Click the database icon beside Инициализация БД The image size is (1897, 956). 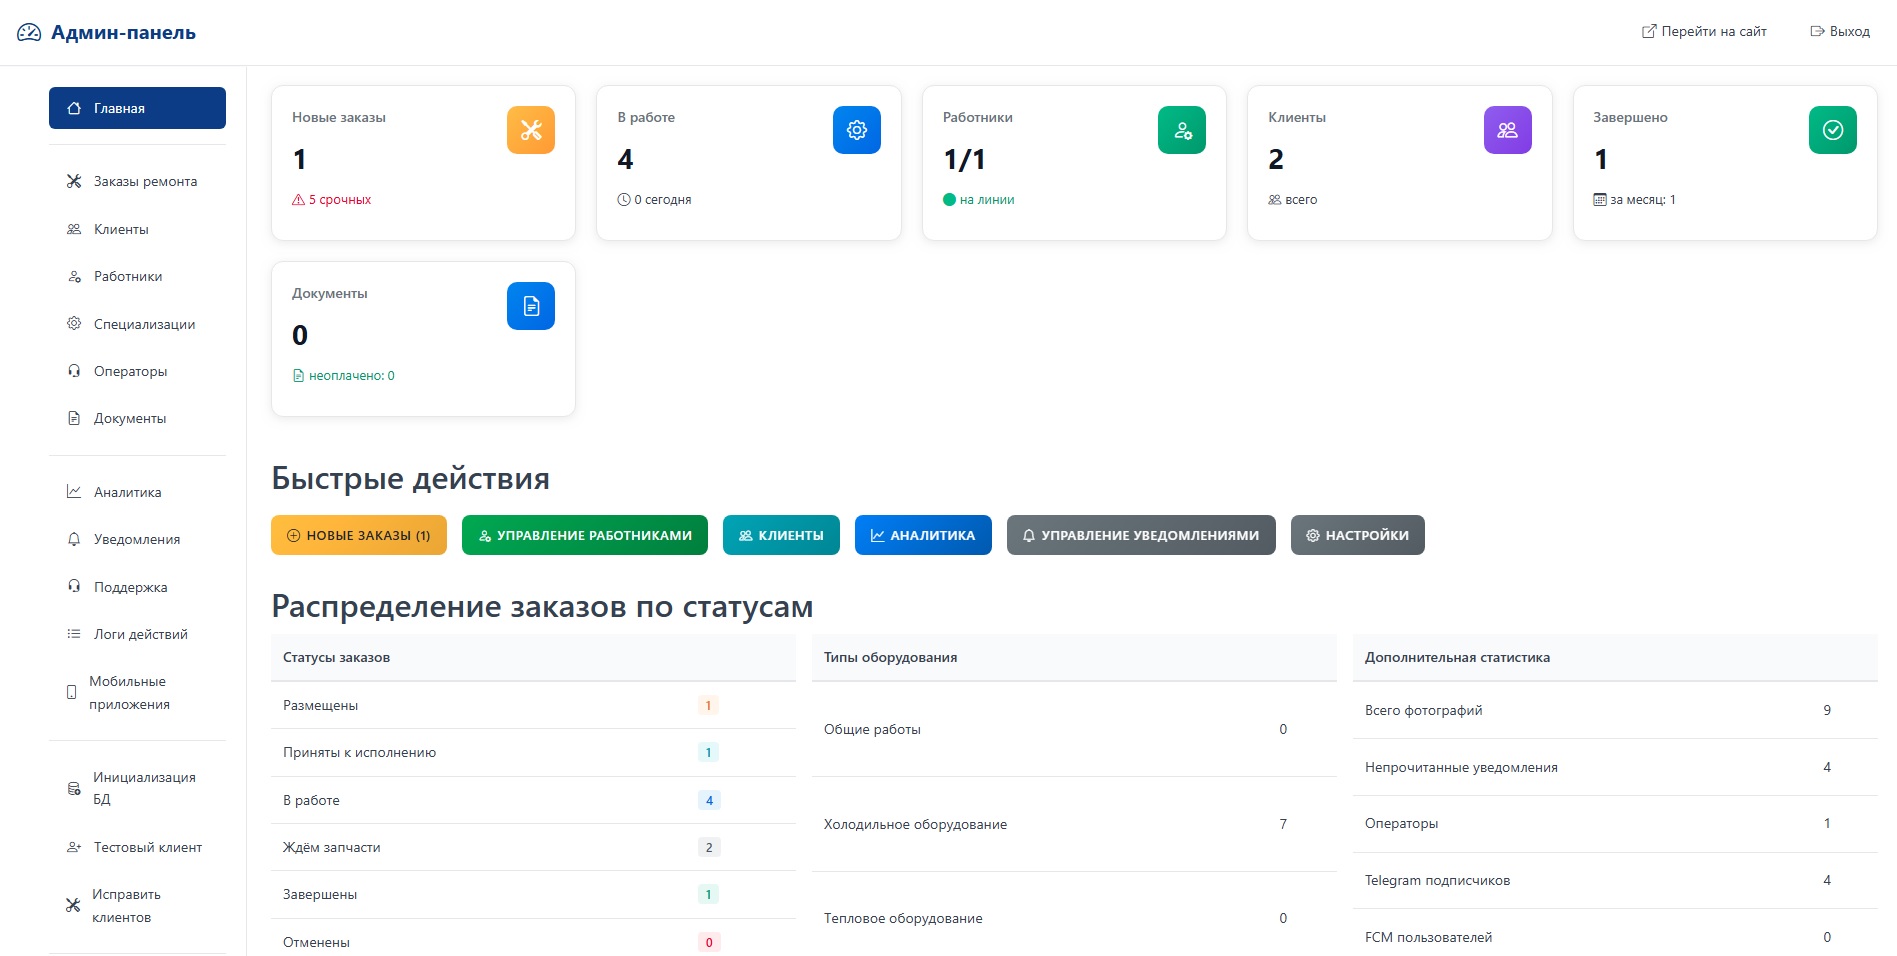point(74,788)
